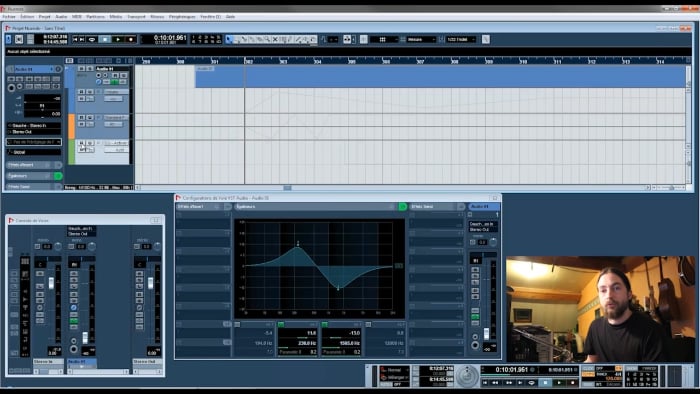Open the Audio menu

pos(61,17)
